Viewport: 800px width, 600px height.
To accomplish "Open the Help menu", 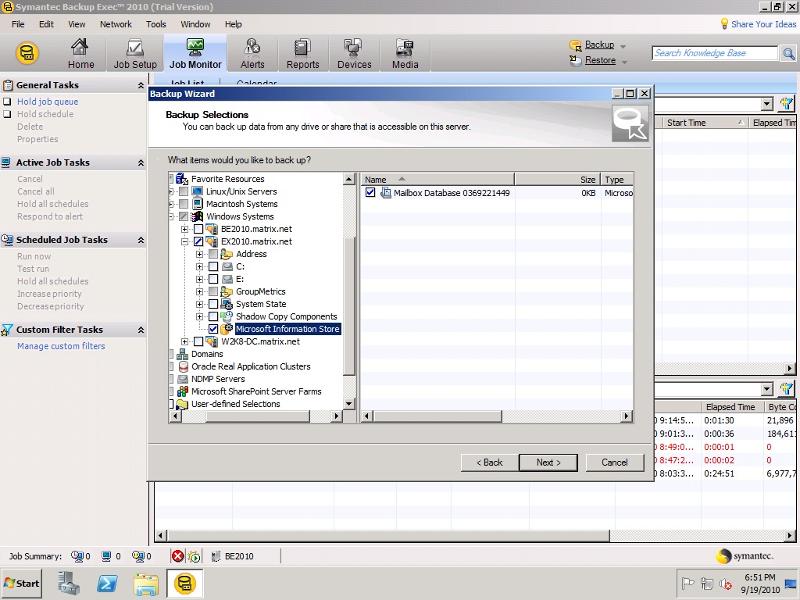I will pos(233,24).
